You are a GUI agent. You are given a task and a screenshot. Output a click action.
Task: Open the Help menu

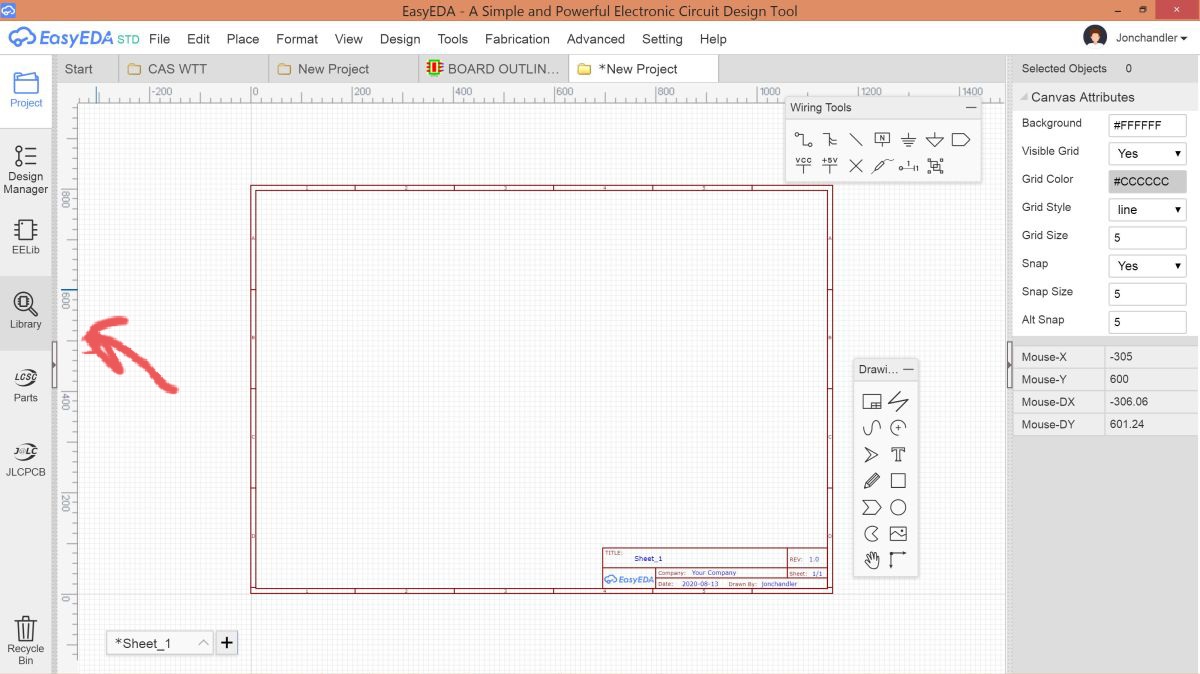pos(713,39)
